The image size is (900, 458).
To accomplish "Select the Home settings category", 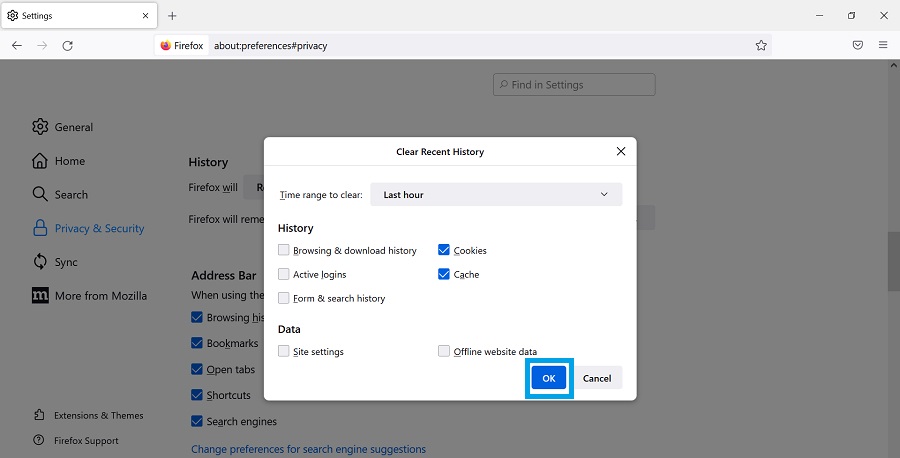I will (59, 161).
